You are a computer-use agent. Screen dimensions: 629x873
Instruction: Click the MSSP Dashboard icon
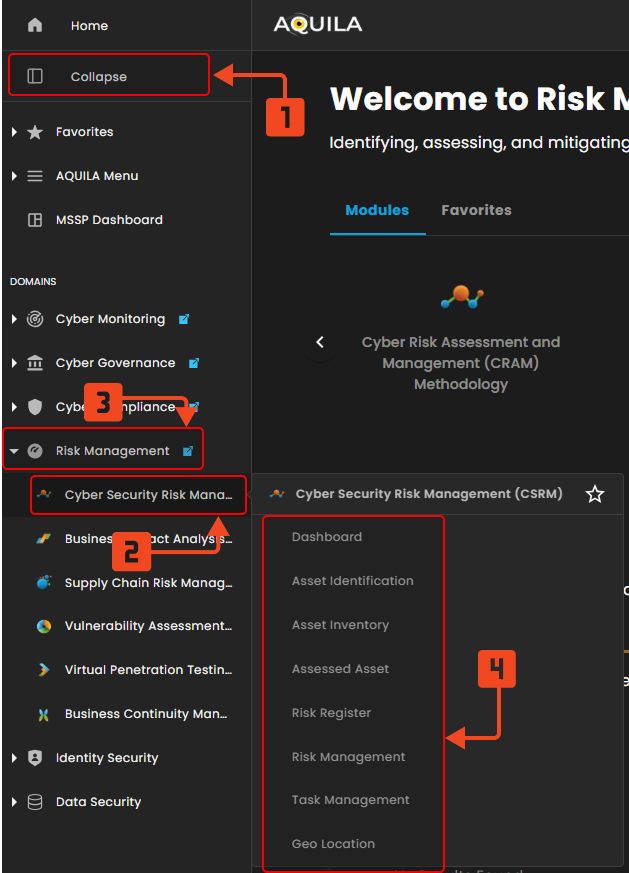tap(35, 220)
